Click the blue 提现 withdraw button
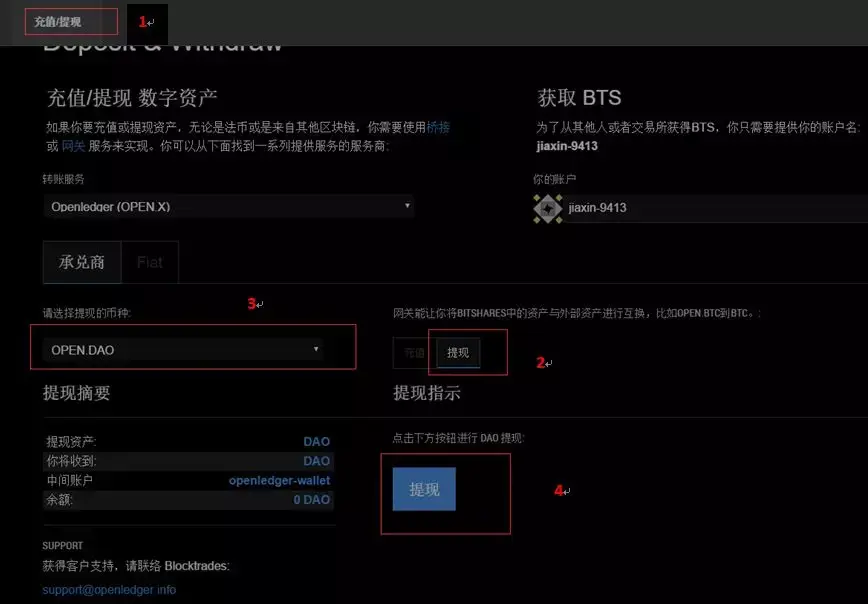This screenshot has height=604, width=868. 424,489
